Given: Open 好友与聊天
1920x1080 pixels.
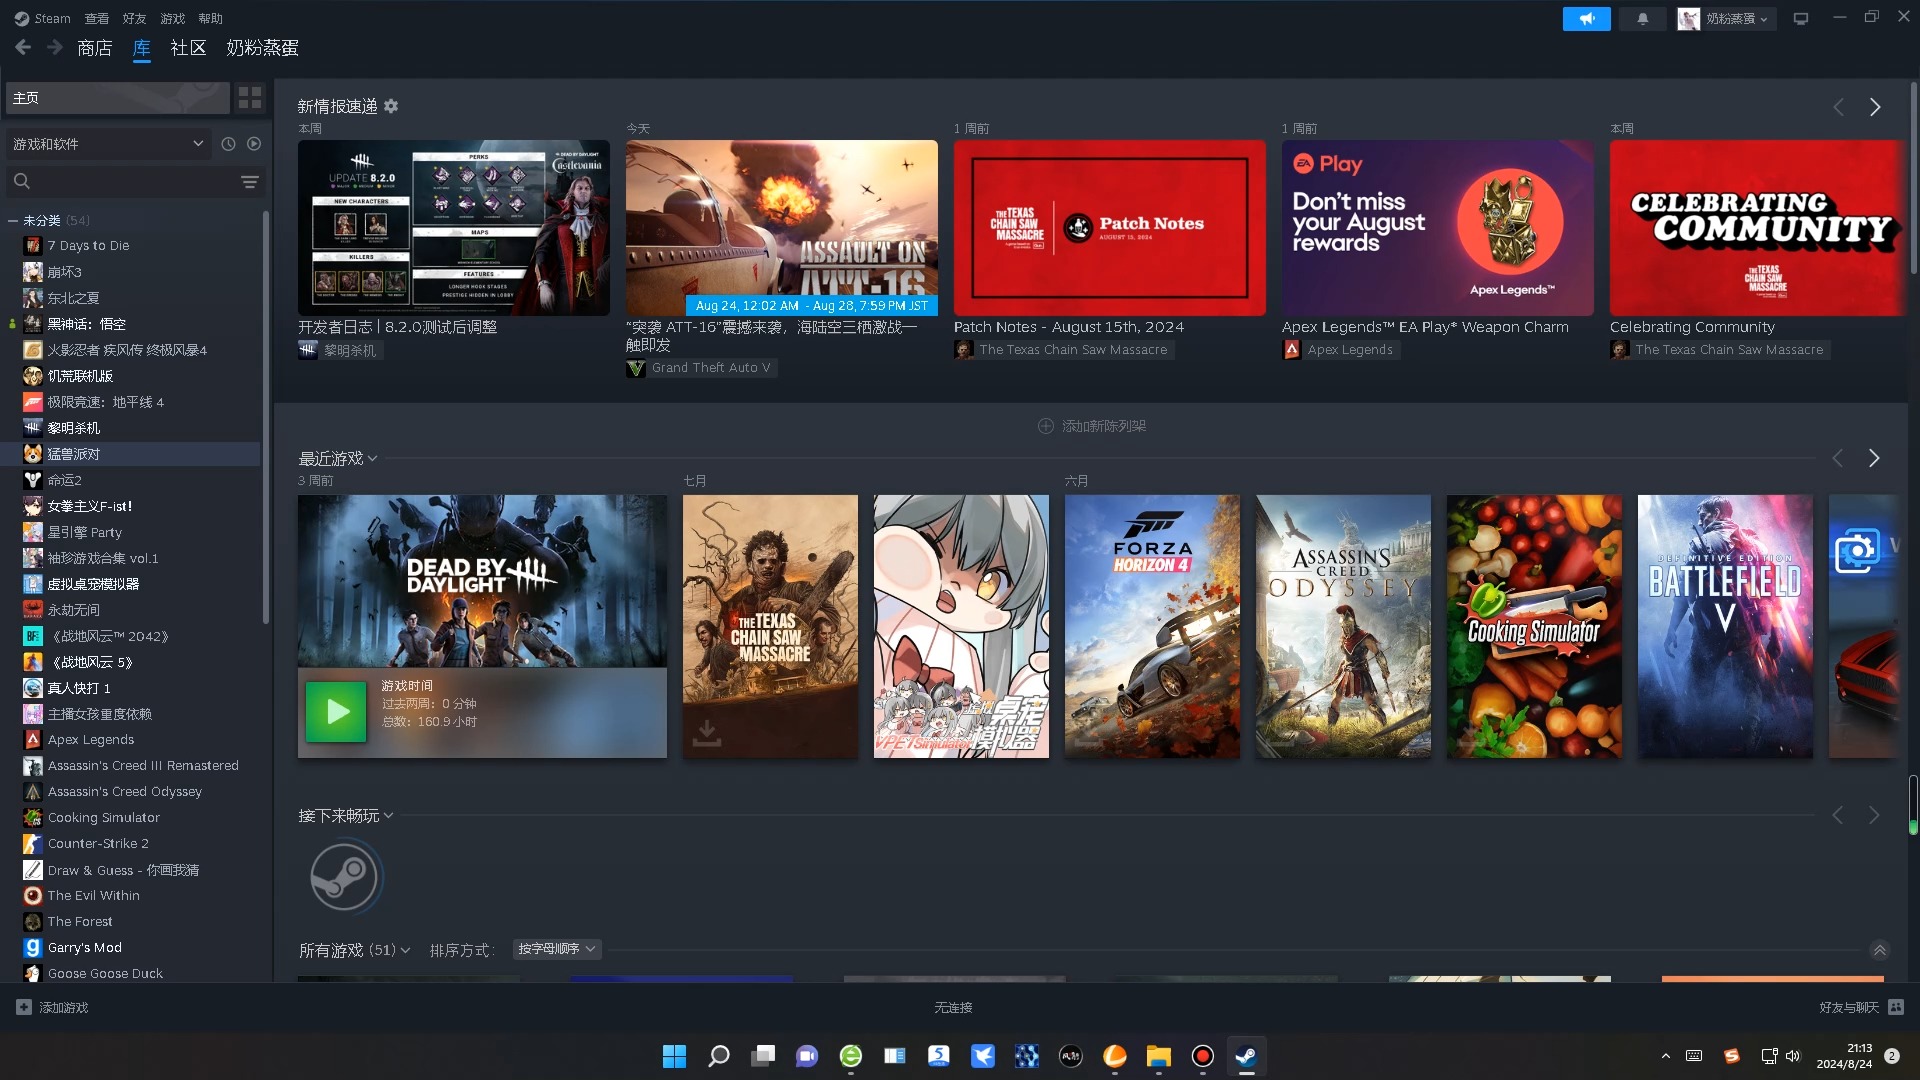Looking at the screenshot, I should [x=1861, y=1007].
